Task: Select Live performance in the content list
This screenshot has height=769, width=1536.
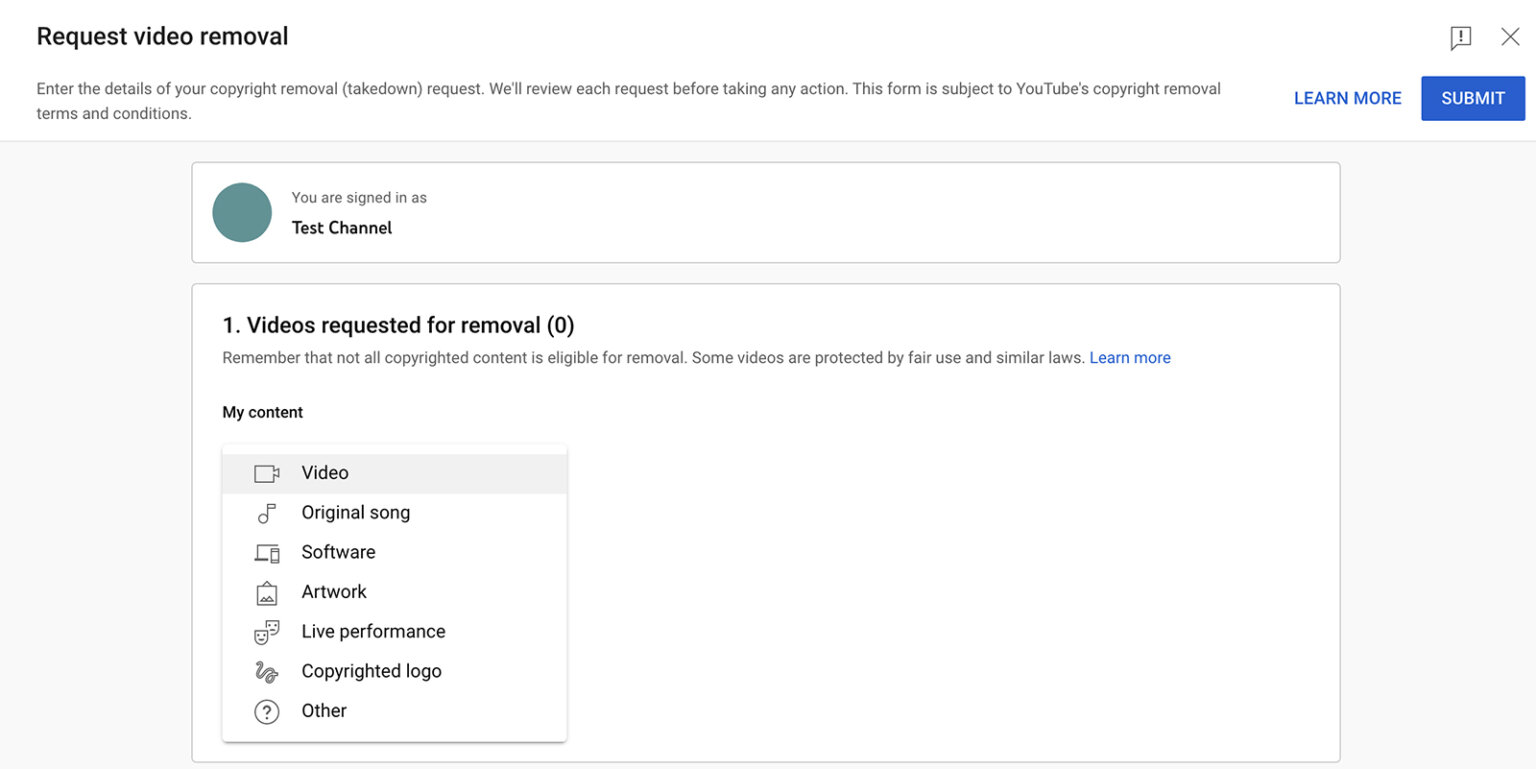Action: 372,631
